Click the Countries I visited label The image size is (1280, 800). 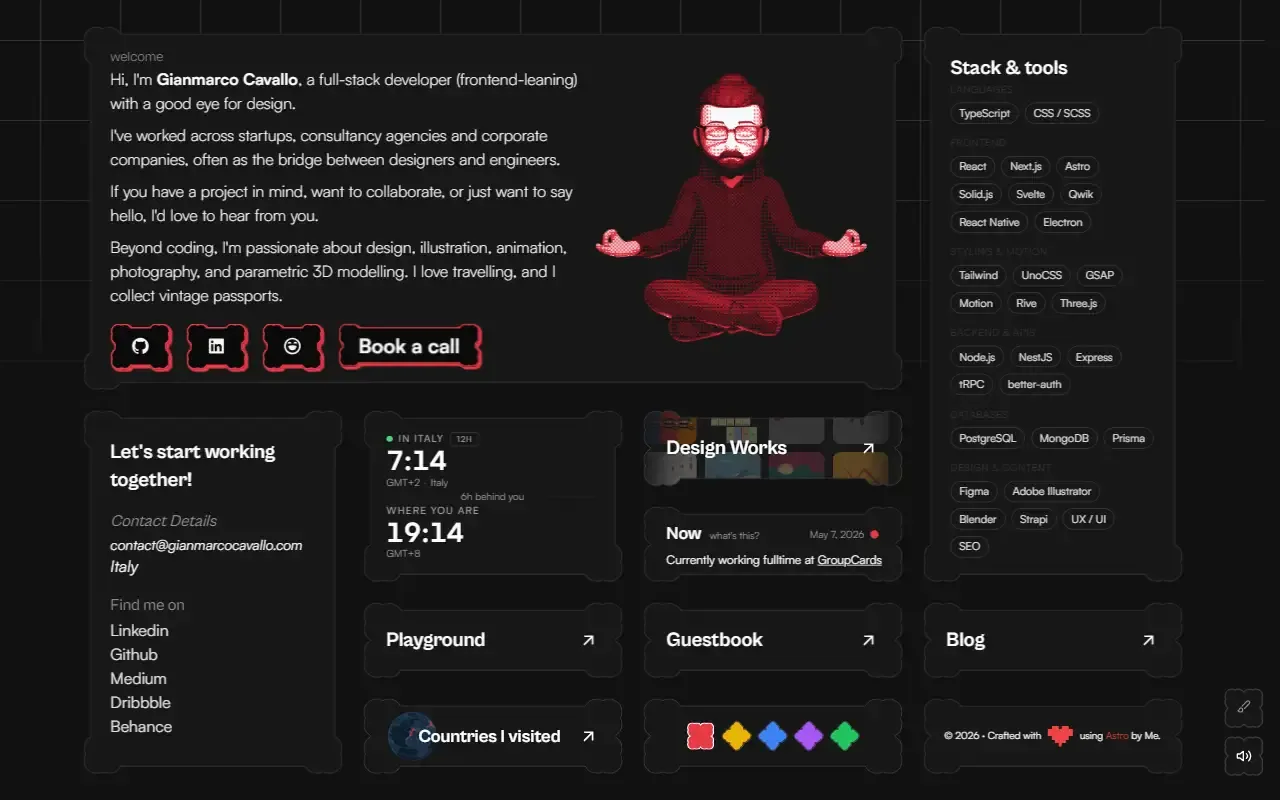489,736
